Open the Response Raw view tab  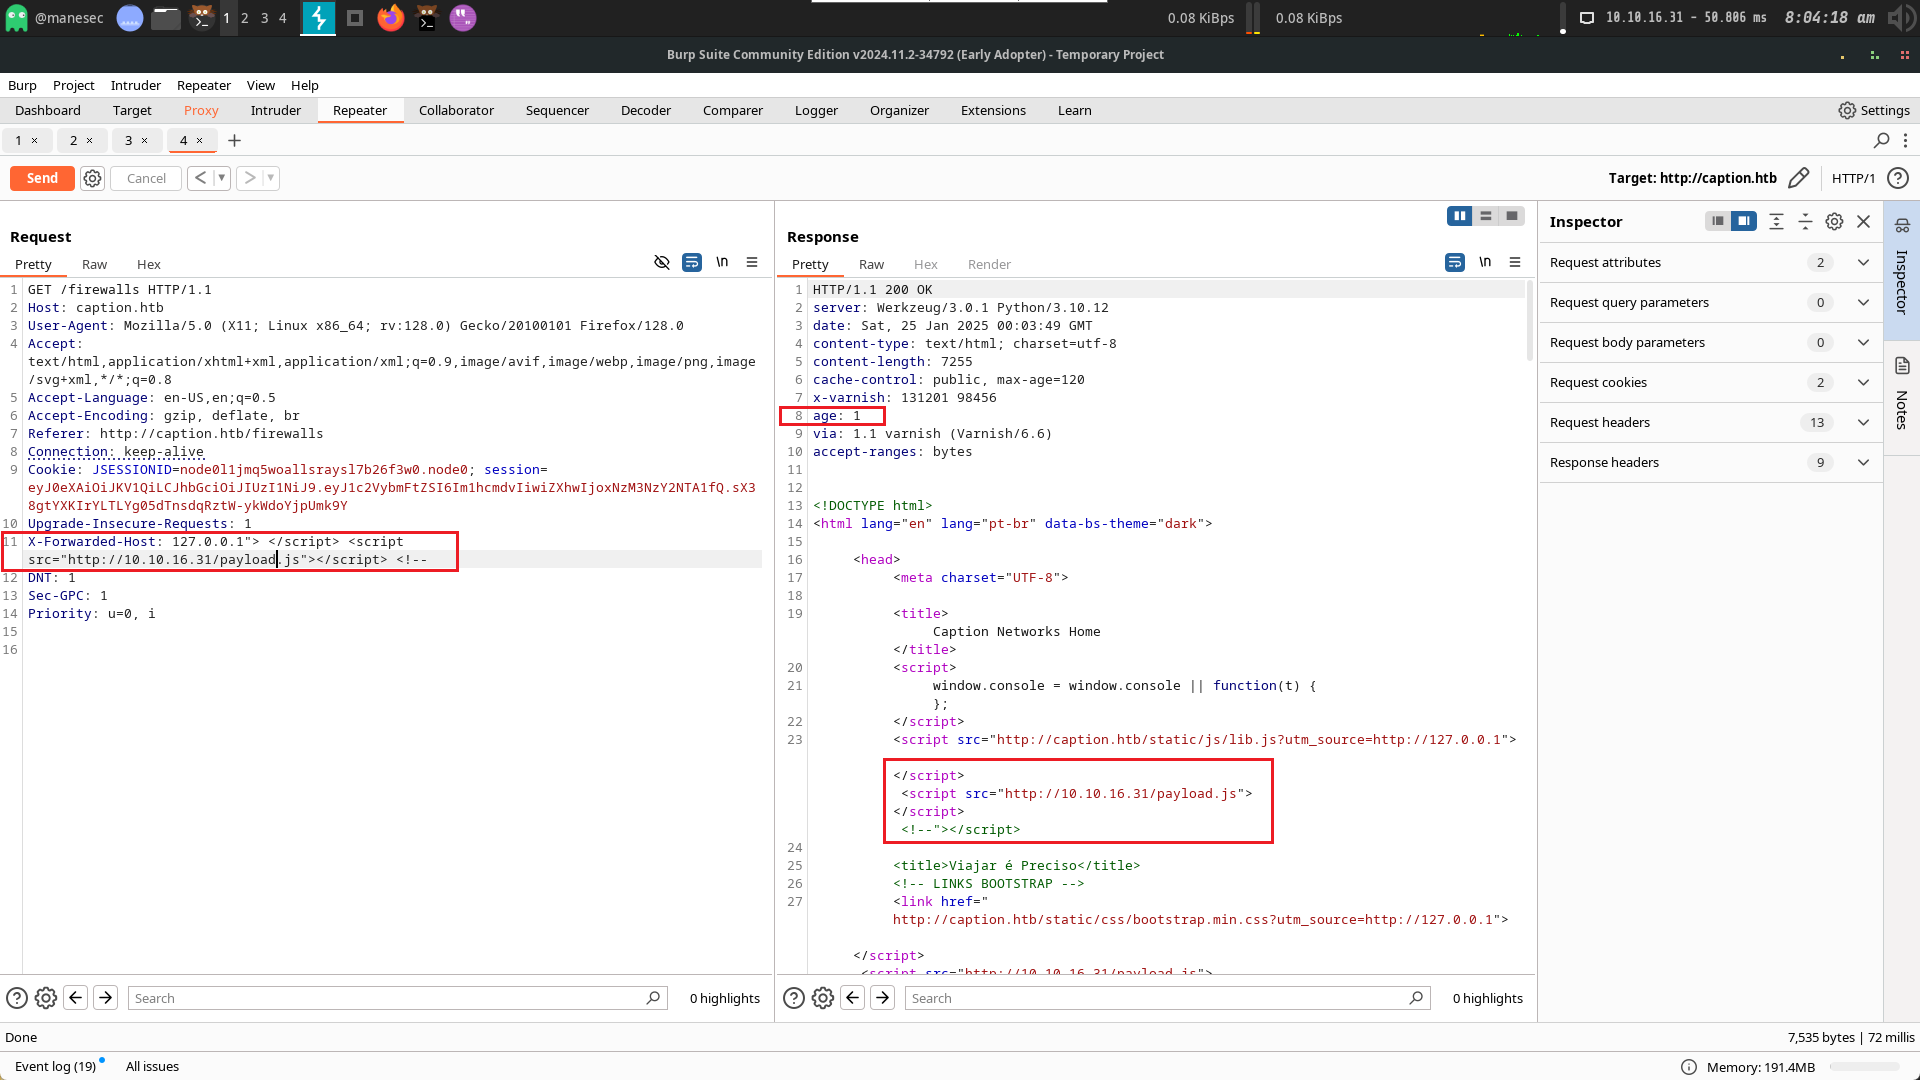[x=871, y=264]
